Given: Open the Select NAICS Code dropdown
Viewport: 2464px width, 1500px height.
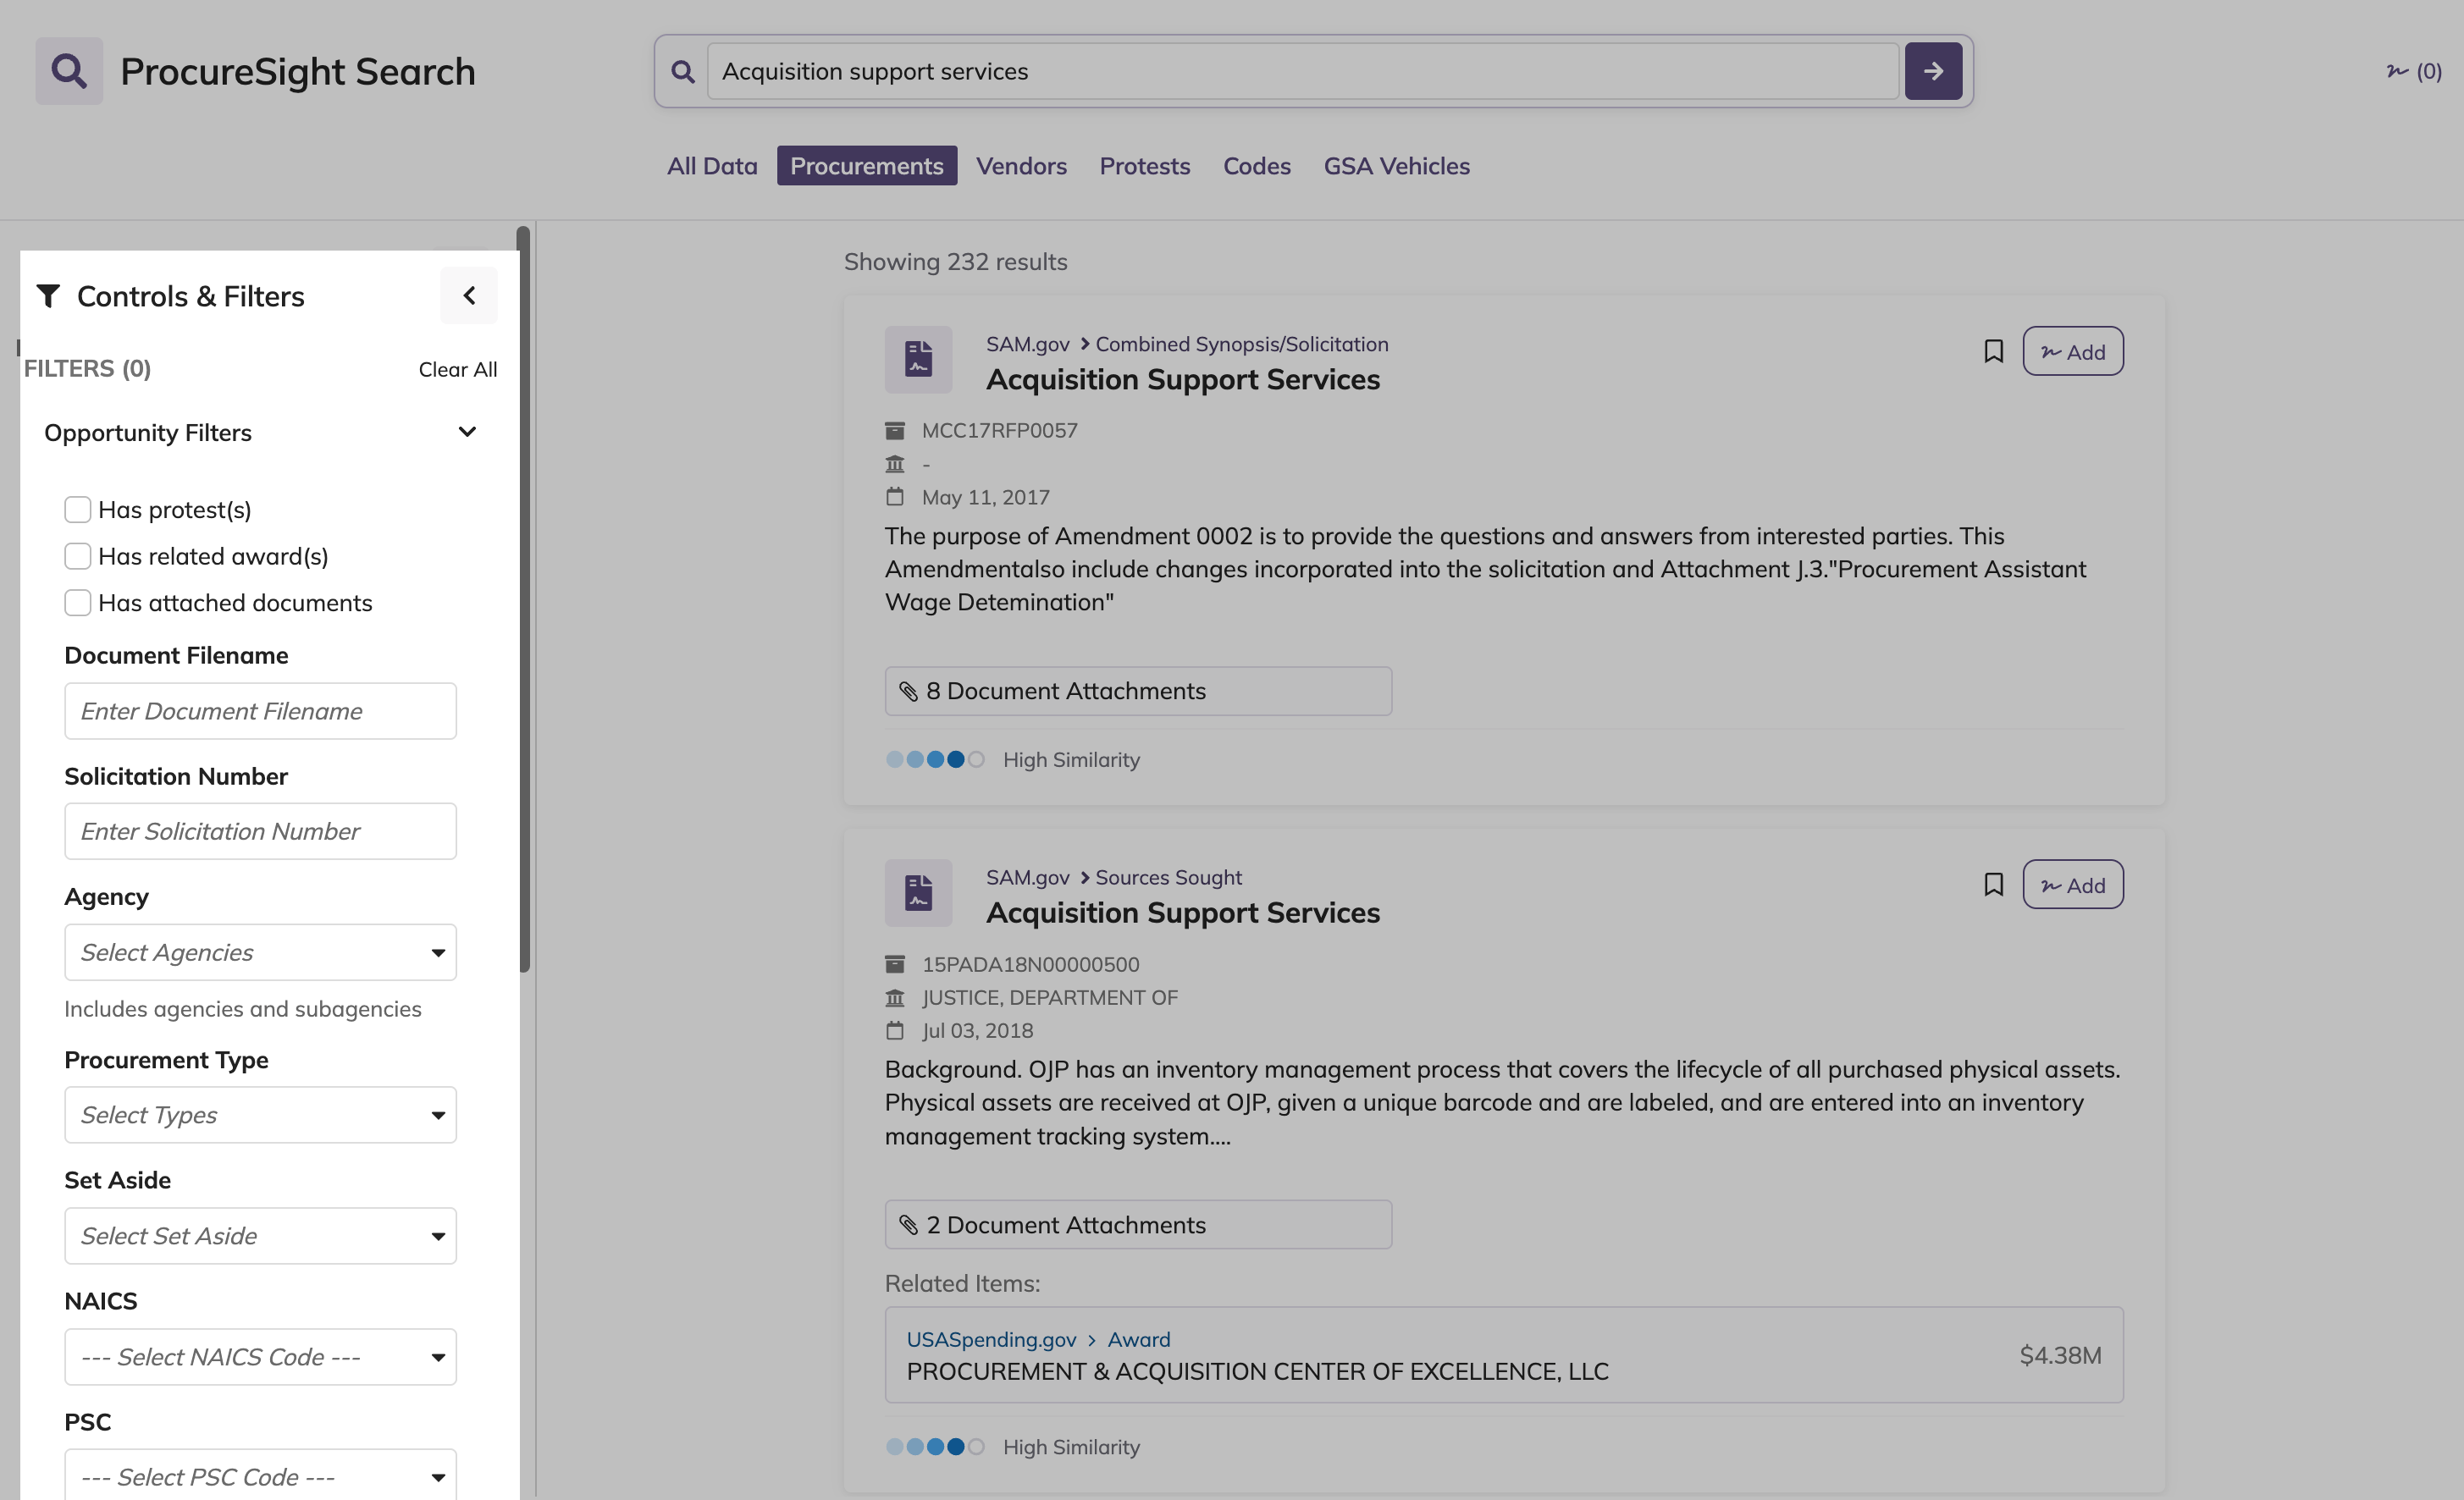Looking at the screenshot, I should click(261, 1357).
